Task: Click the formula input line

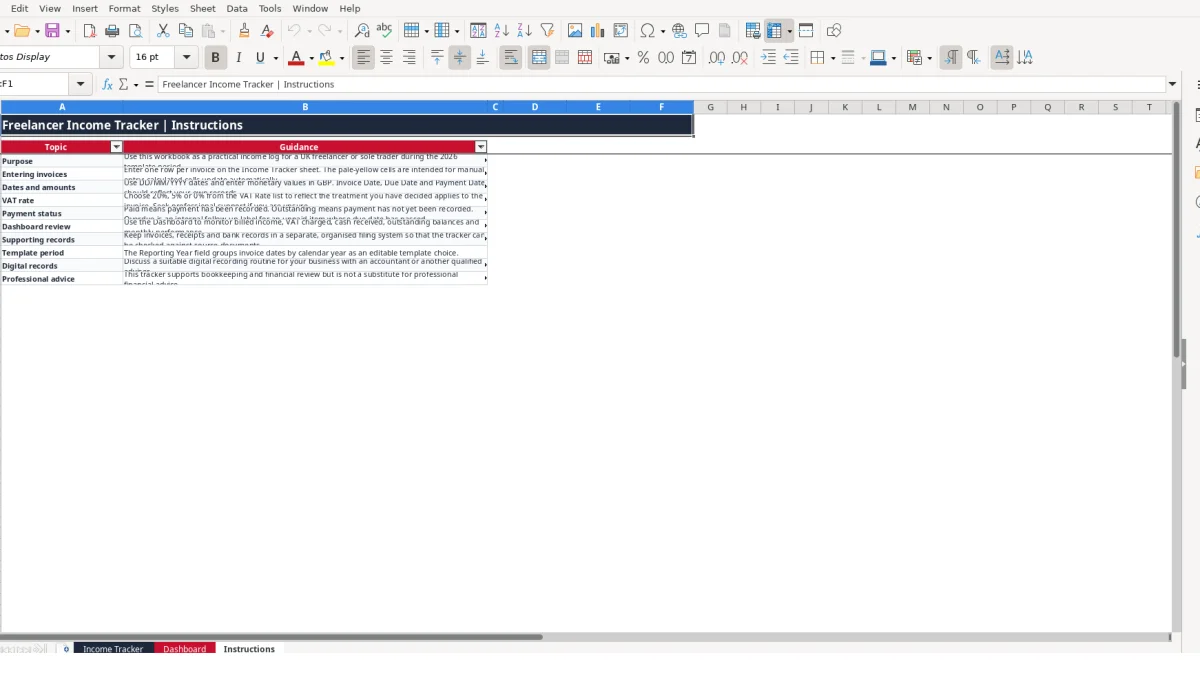Action: tap(660, 85)
